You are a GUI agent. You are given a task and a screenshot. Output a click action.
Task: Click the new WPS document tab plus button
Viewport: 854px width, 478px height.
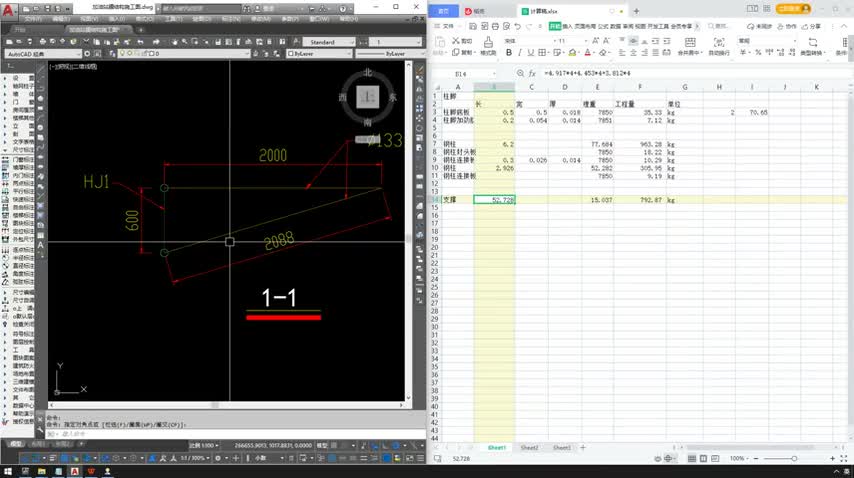tap(636, 11)
